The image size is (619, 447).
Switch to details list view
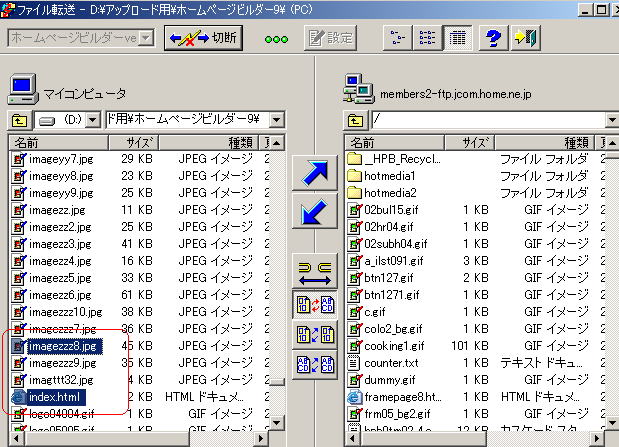[x=456, y=39]
